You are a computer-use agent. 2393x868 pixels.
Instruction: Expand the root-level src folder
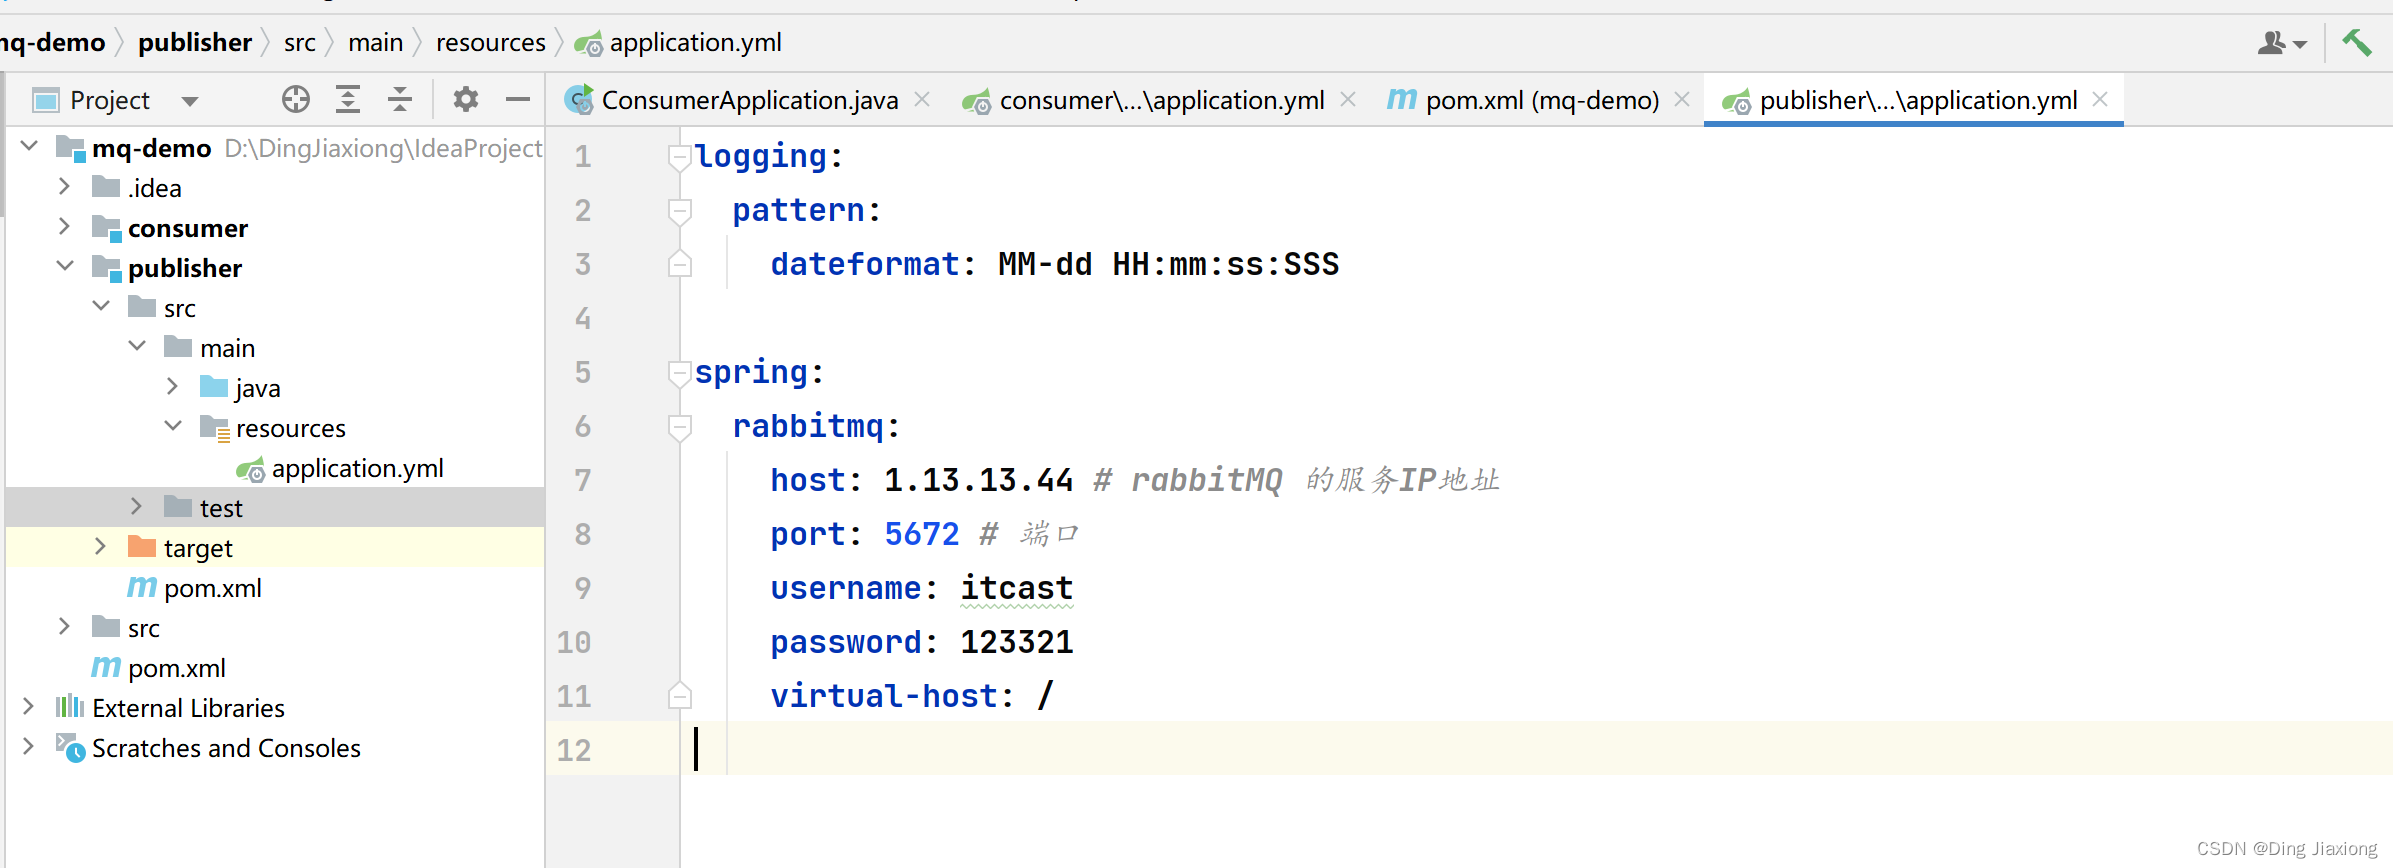click(x=64, y=626)
